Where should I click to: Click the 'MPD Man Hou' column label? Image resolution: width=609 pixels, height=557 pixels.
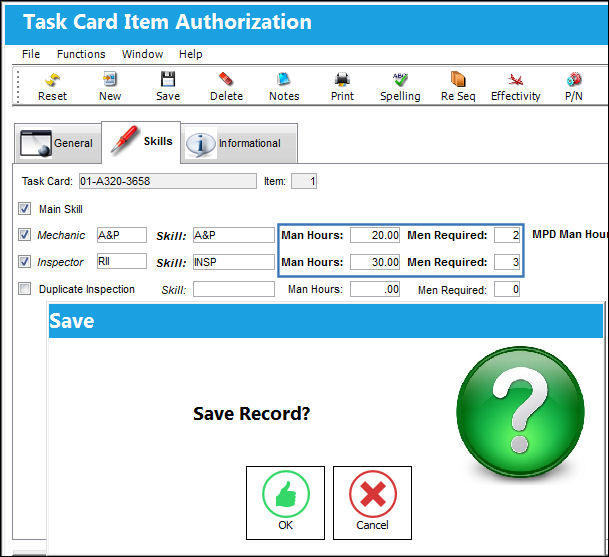tap(569, 234)
